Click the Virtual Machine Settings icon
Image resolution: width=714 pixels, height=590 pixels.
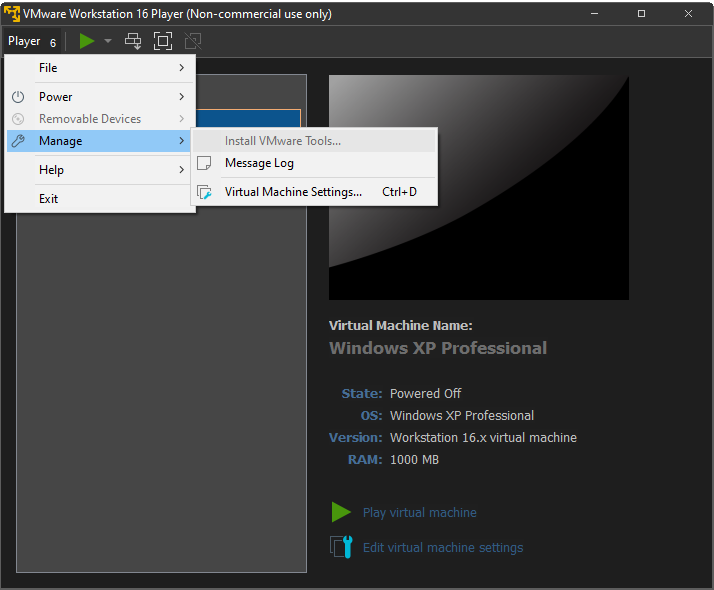204,192
